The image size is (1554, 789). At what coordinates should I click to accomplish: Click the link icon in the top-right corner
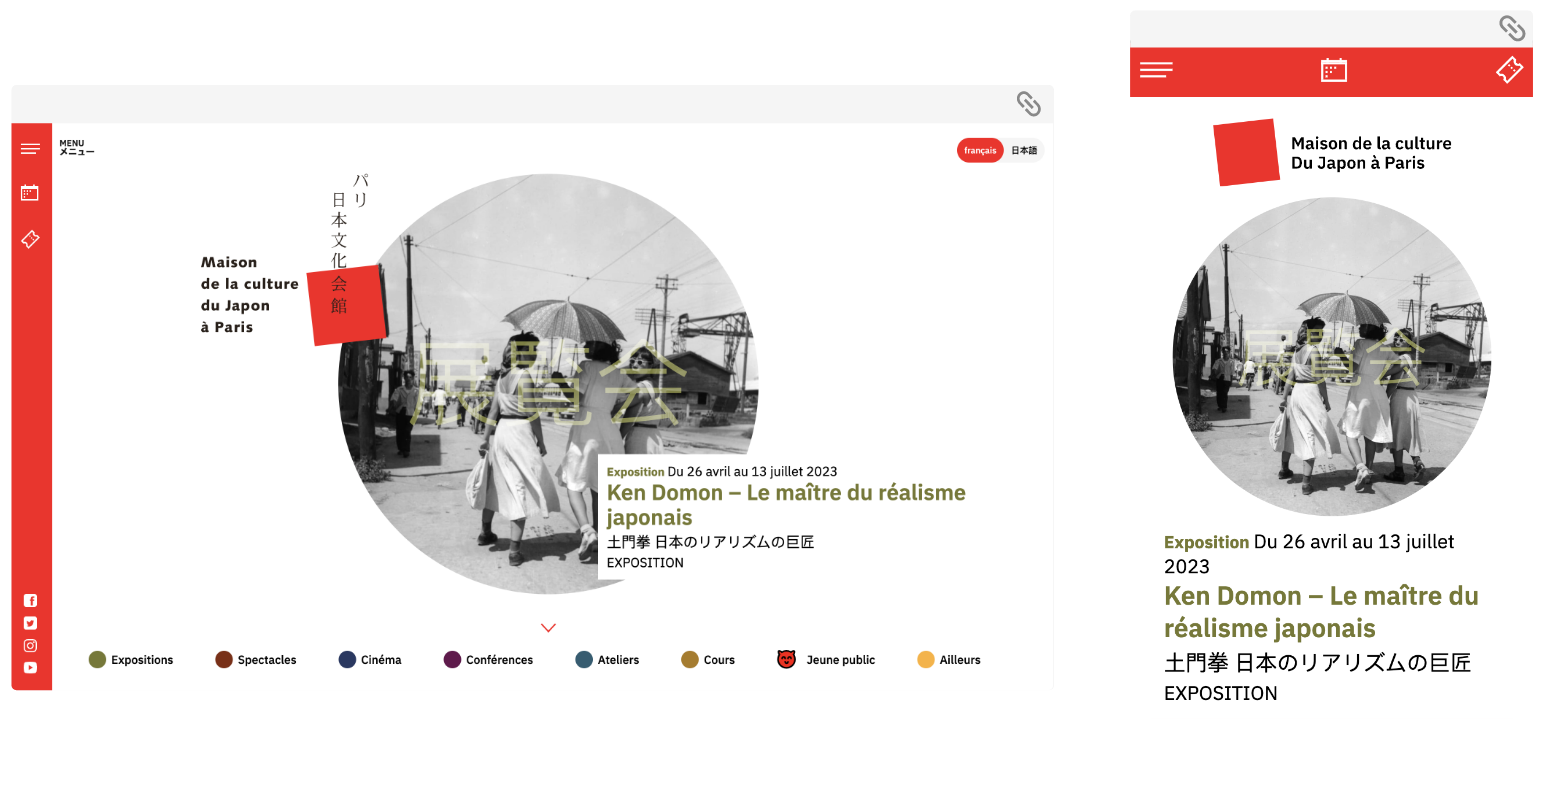point(1030,104)
